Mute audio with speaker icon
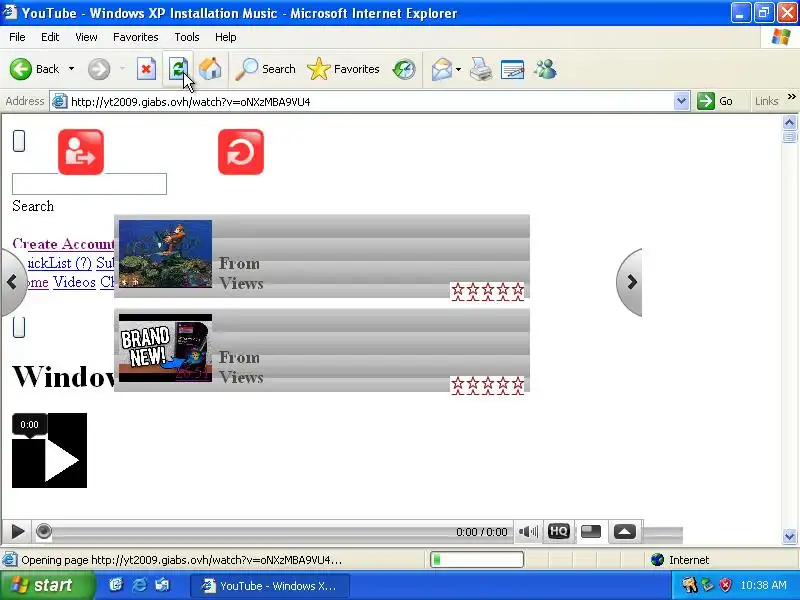The image size is (800, 600). [x=528, y=532]
